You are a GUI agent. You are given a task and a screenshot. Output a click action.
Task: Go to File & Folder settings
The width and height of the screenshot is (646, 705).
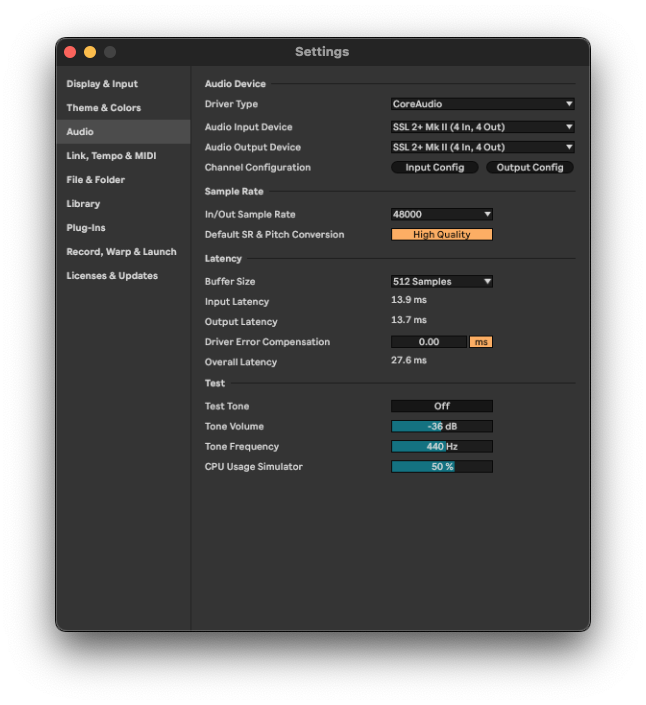(x=123, y=180)
